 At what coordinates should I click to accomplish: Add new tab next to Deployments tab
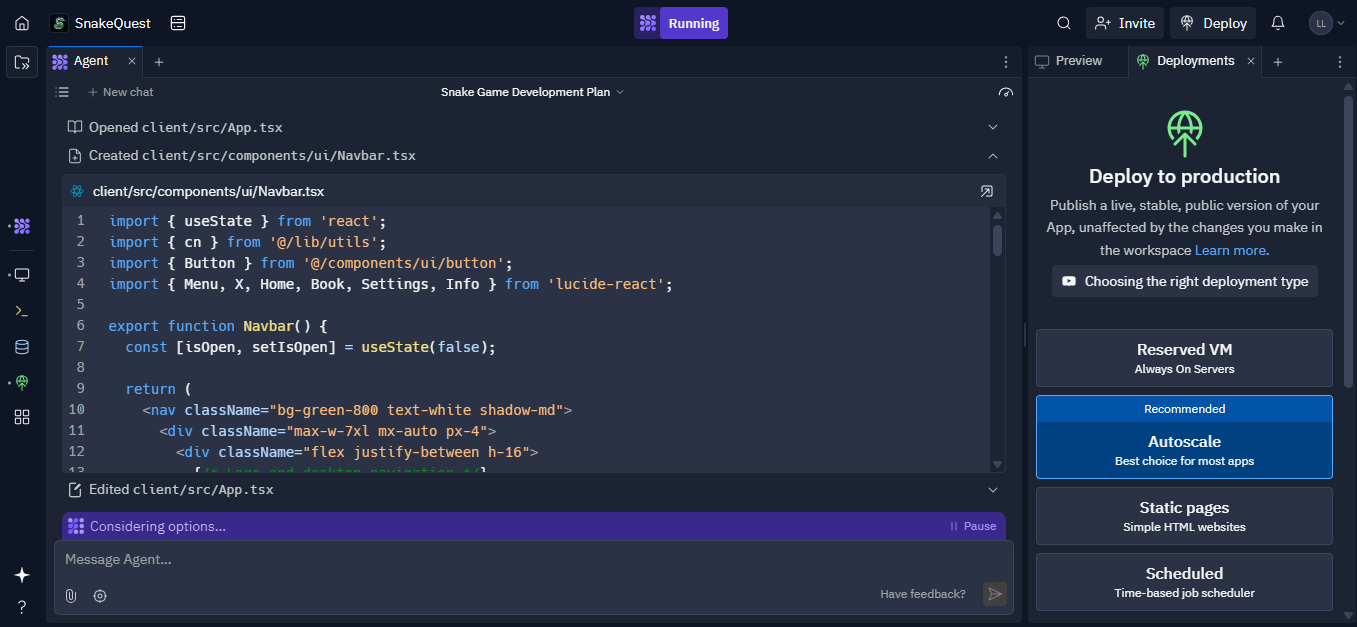pos(1277,62)
